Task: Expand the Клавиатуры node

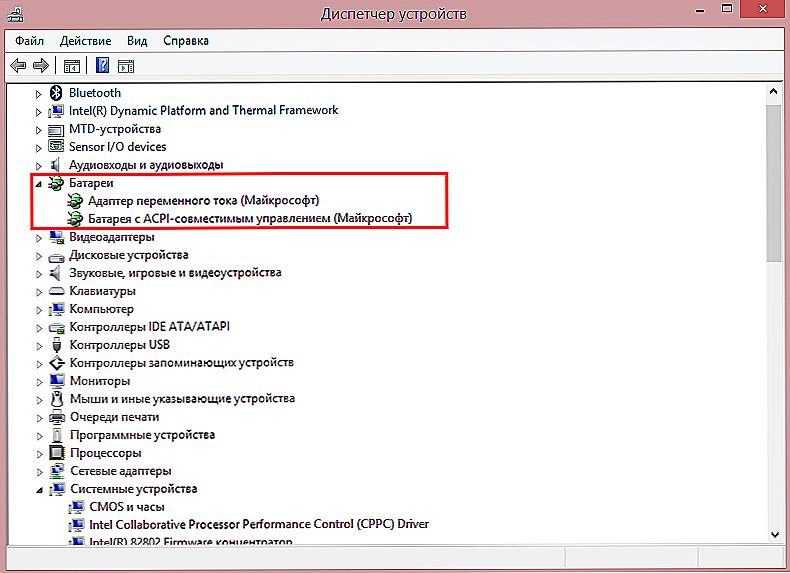Action: click(x=39, y=292)
